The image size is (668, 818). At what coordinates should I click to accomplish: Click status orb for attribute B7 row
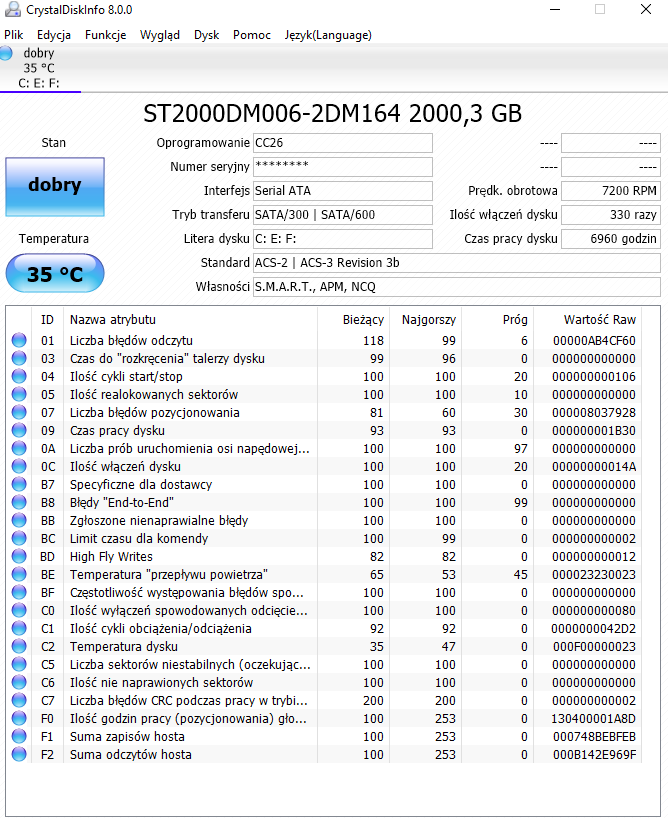point(19,484)
